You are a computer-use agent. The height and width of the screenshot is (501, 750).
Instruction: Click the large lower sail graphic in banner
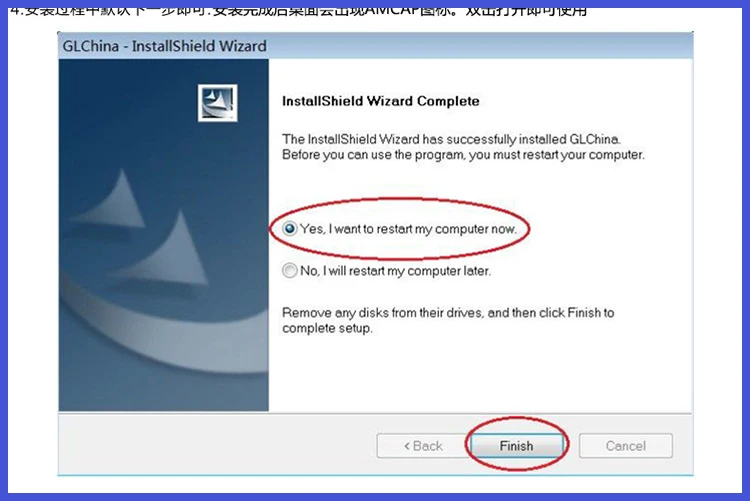[x=163, y=249]
